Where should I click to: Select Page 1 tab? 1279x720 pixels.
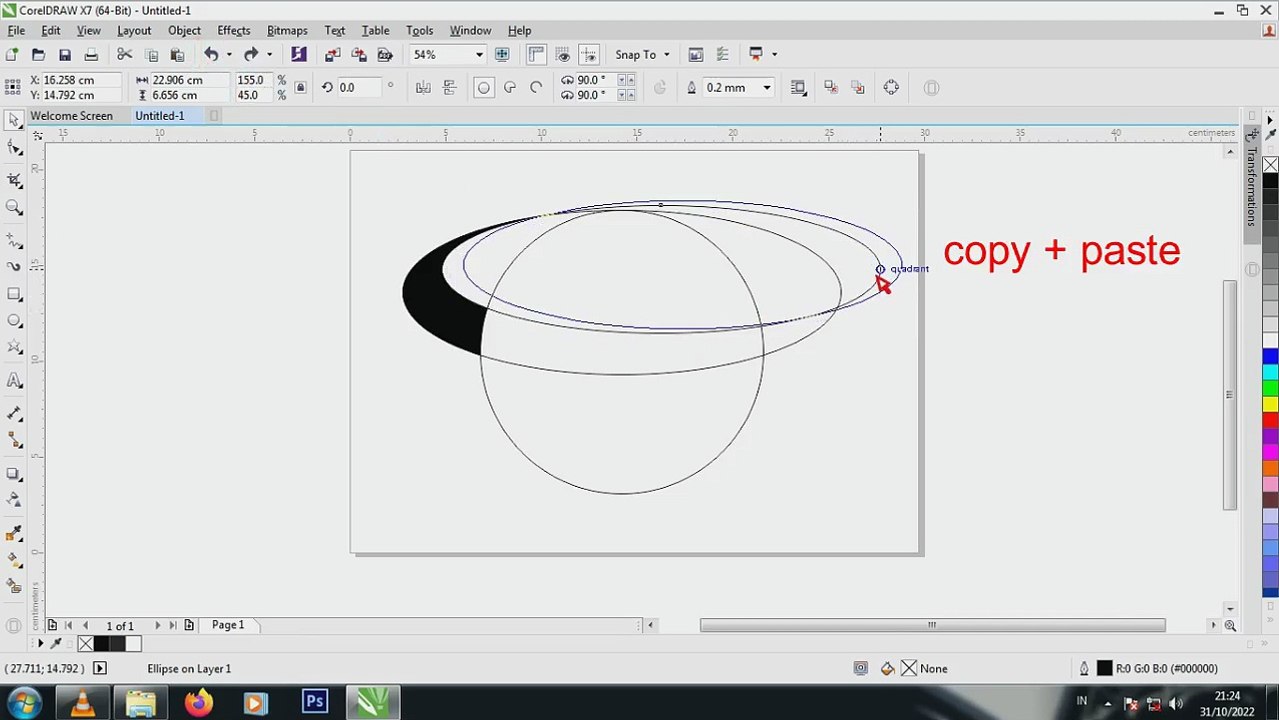(228, 625)
